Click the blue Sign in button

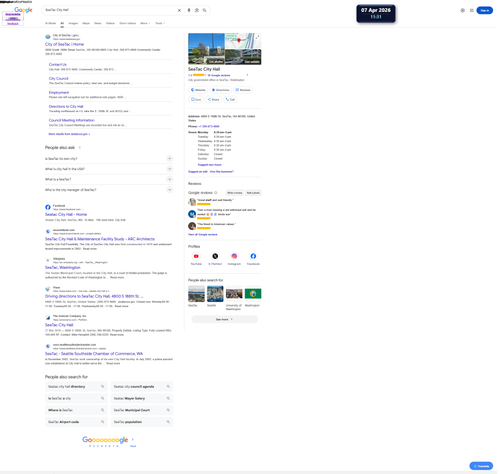coord(485,10)
